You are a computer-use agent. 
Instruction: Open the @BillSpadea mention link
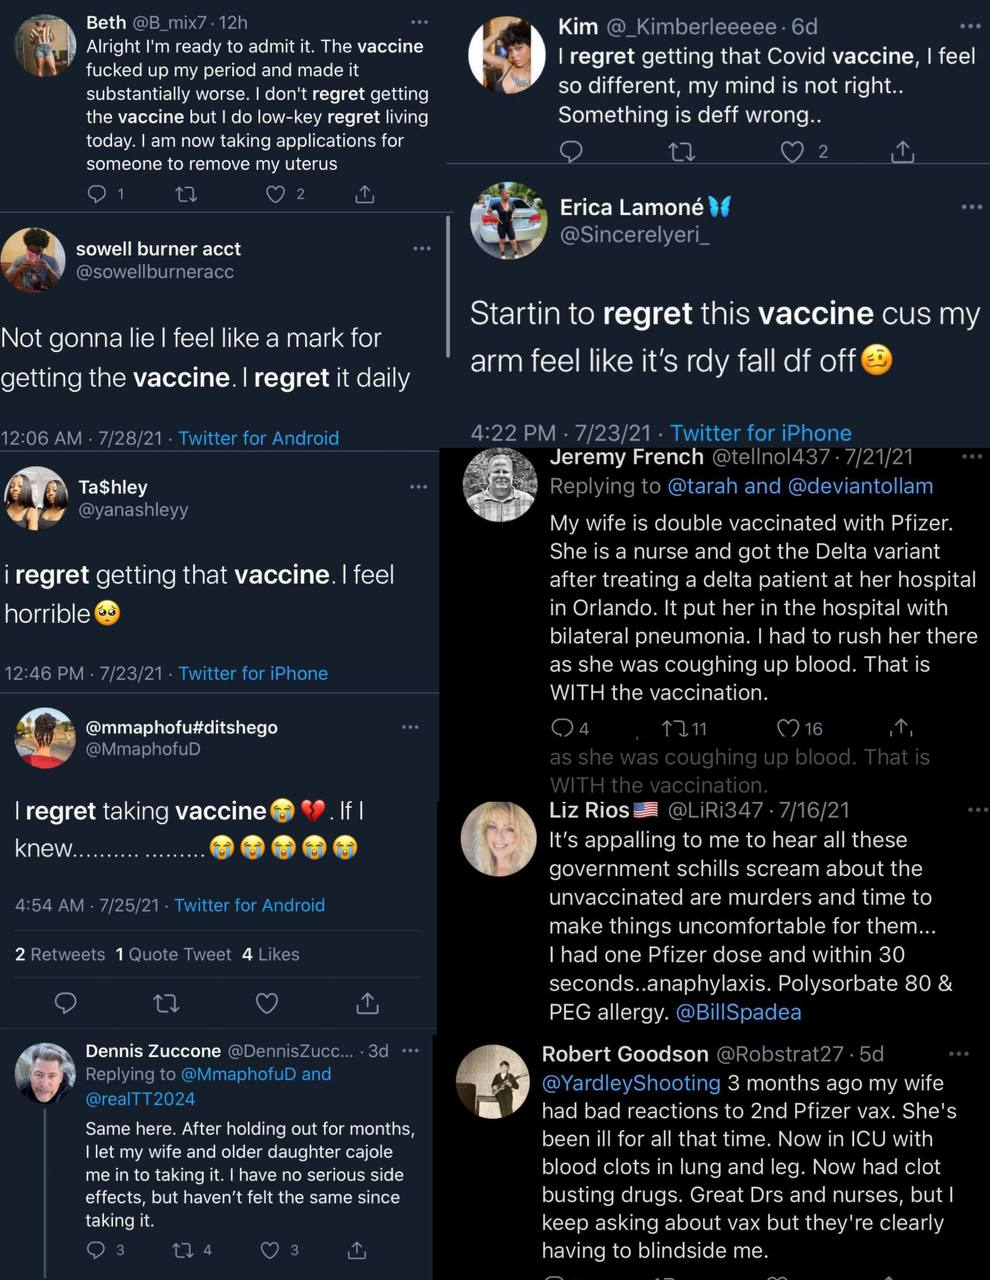[x=739, y=1012]
